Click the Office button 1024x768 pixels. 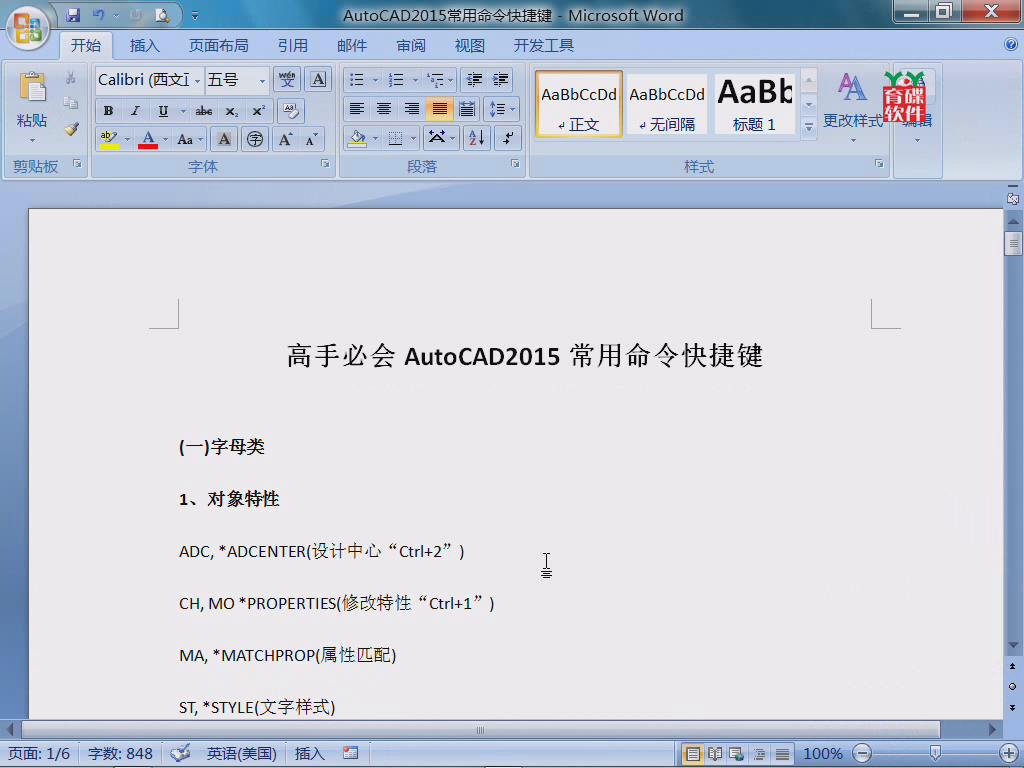[x=27, y=28]
